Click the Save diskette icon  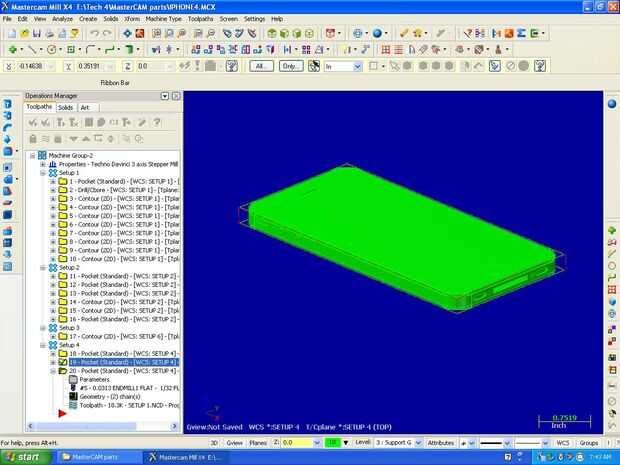37,34
